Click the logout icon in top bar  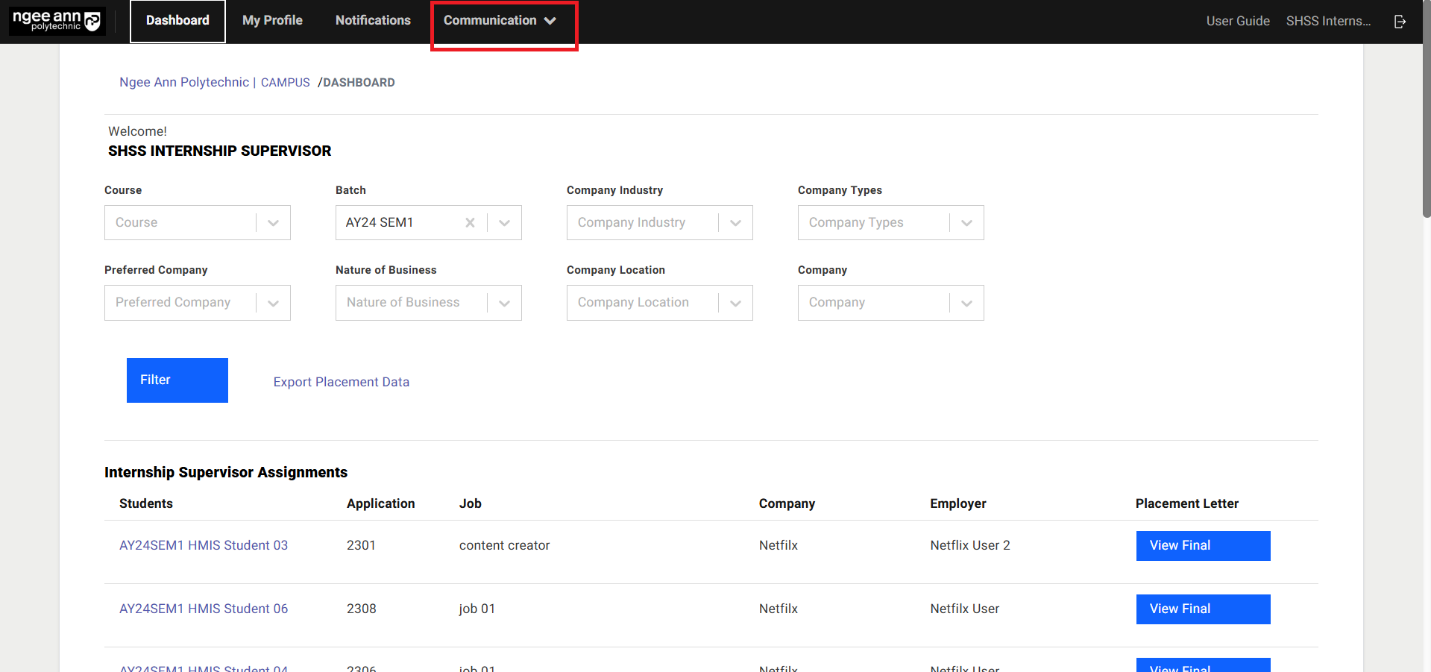pyautogui.click(x=1400, y=21)
